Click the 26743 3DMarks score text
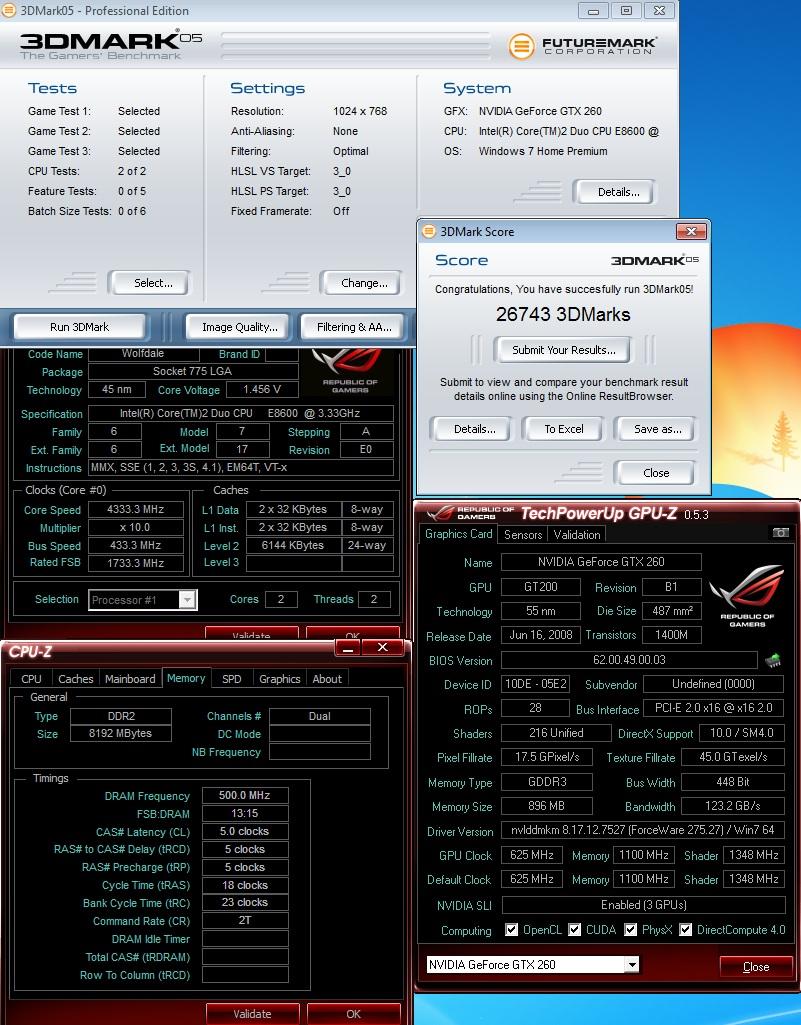The image size is (801, 1025). tap(563, 314)
